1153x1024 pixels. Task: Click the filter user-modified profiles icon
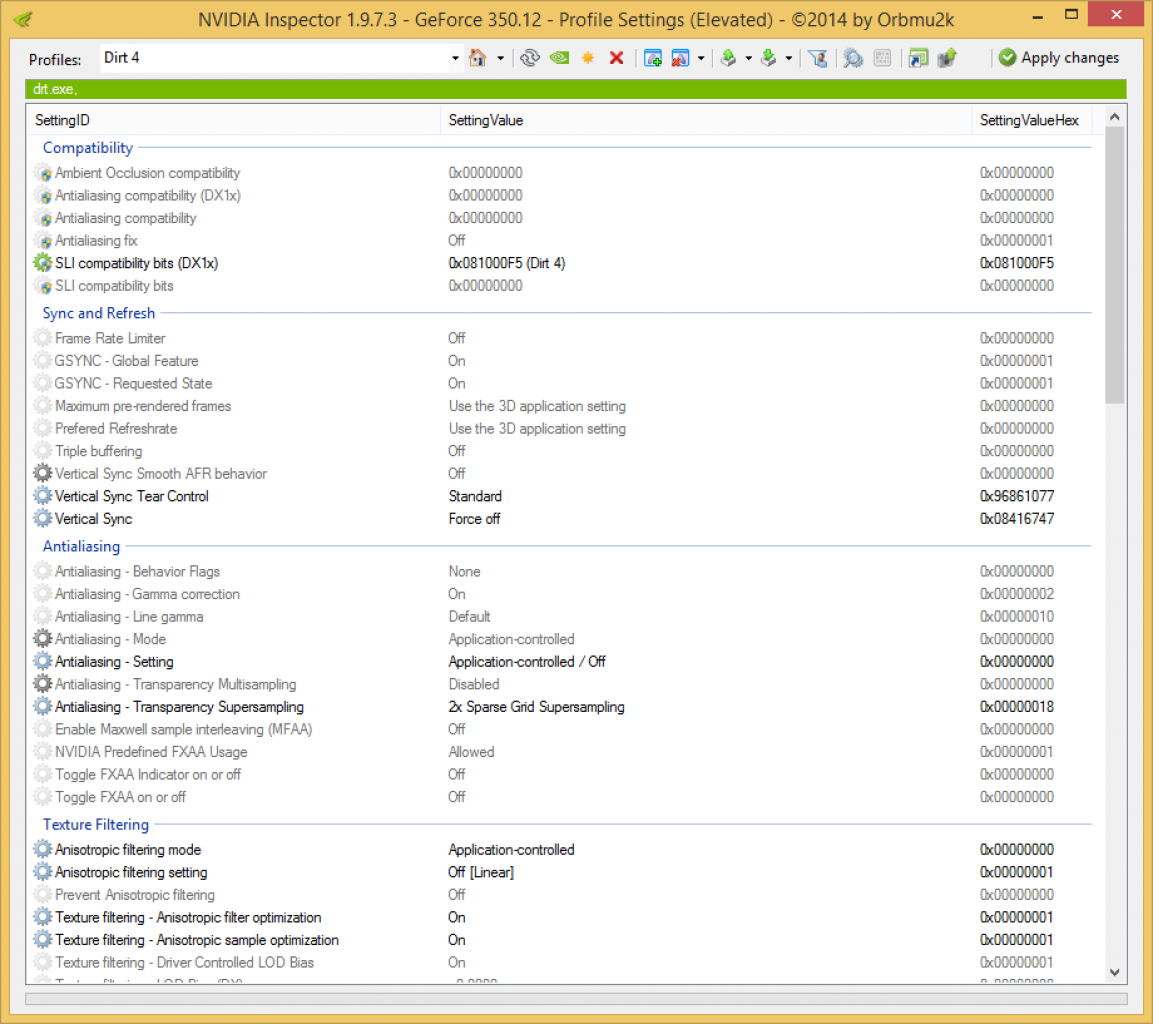tap(818, 58)
